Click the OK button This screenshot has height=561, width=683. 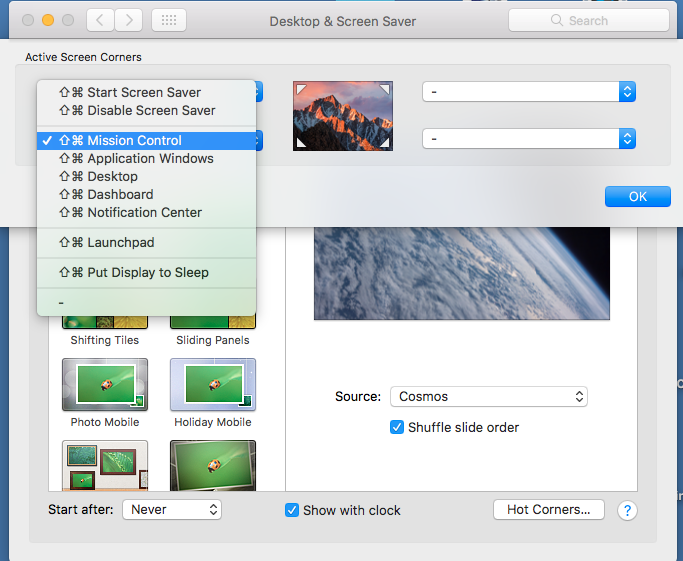click(x=637, y=197)
